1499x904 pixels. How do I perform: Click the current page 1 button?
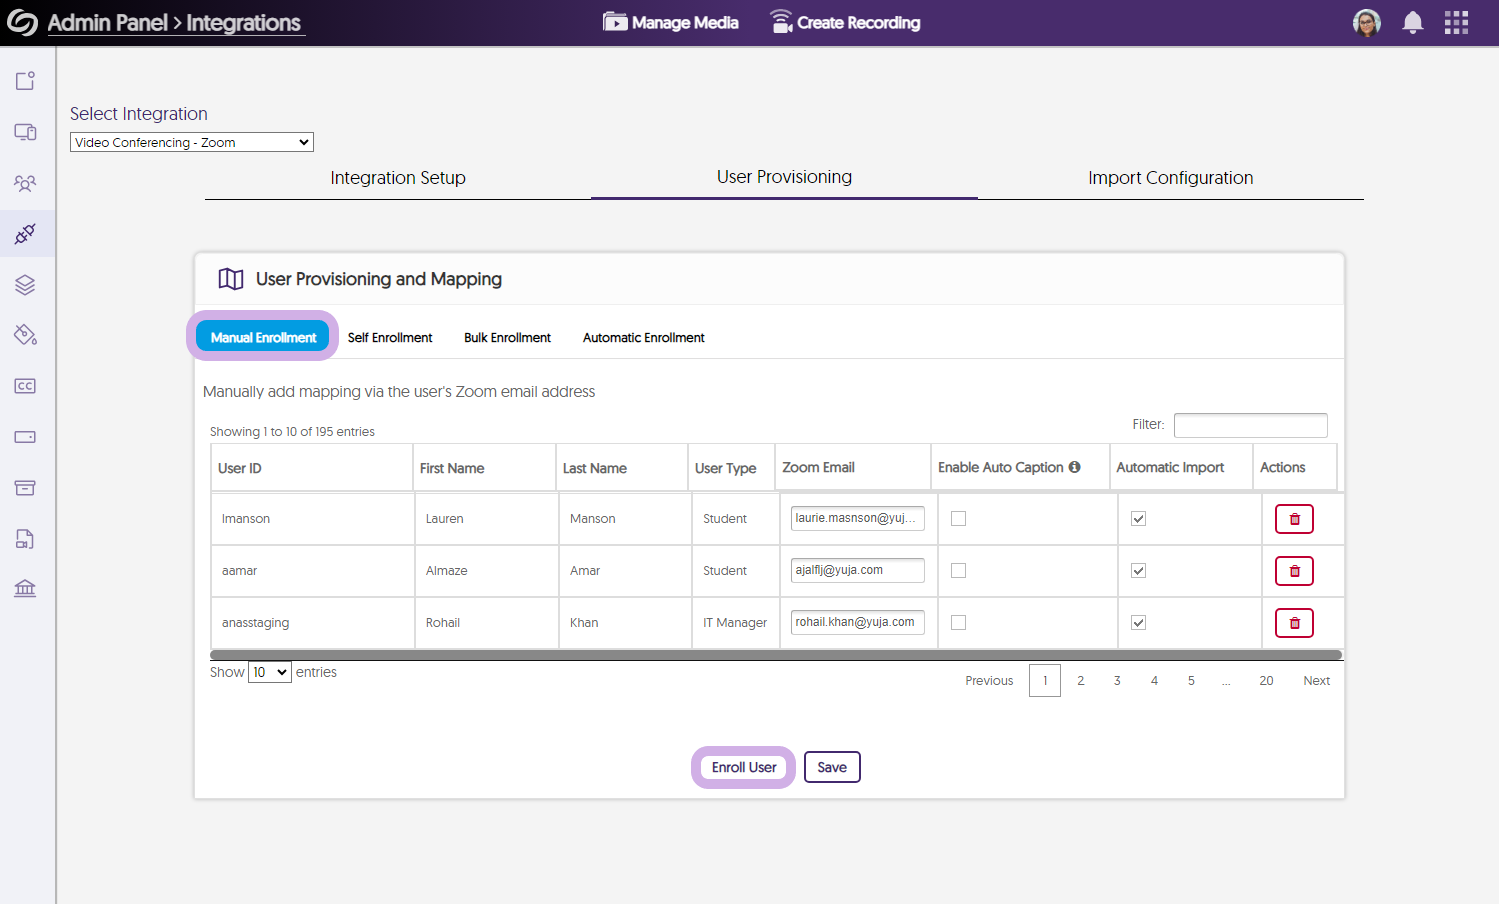[x=1045, y=681]
